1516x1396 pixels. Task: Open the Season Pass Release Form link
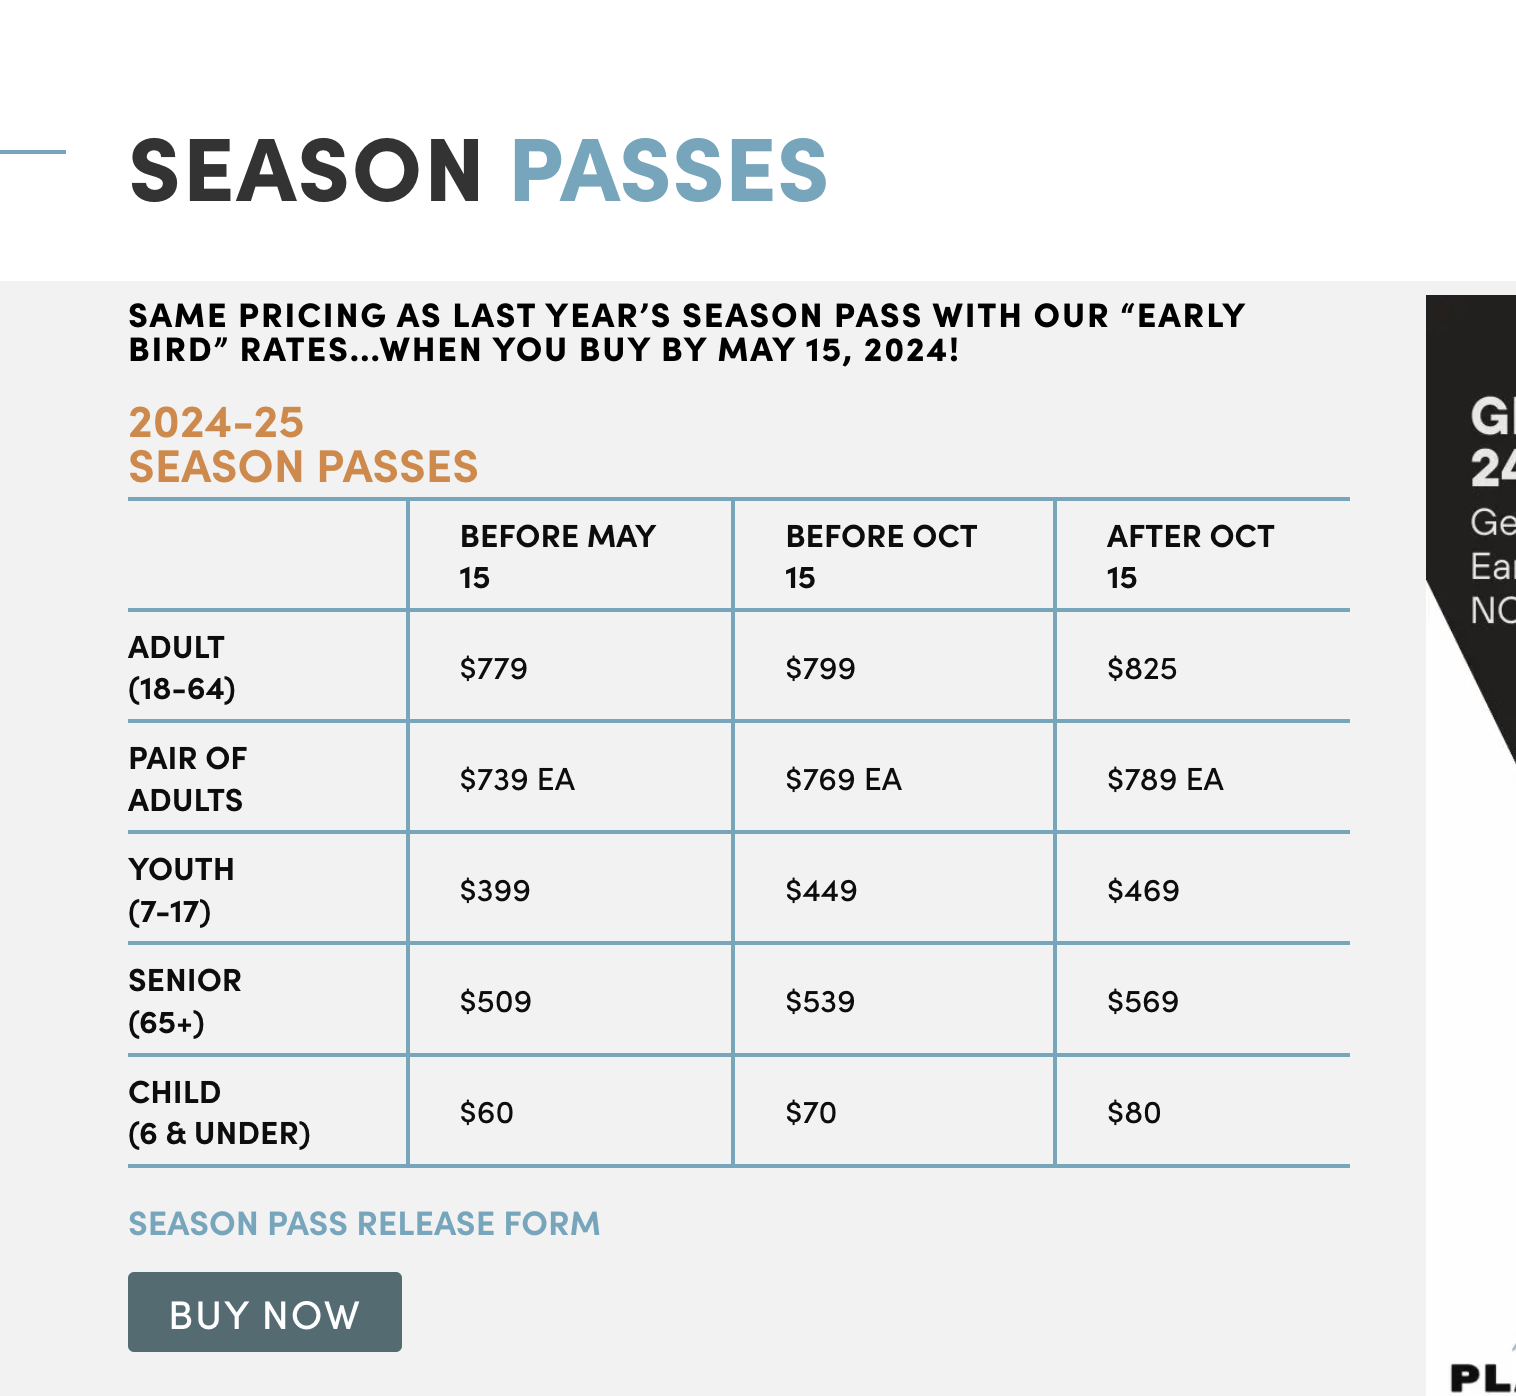[x=364, y=1224]
